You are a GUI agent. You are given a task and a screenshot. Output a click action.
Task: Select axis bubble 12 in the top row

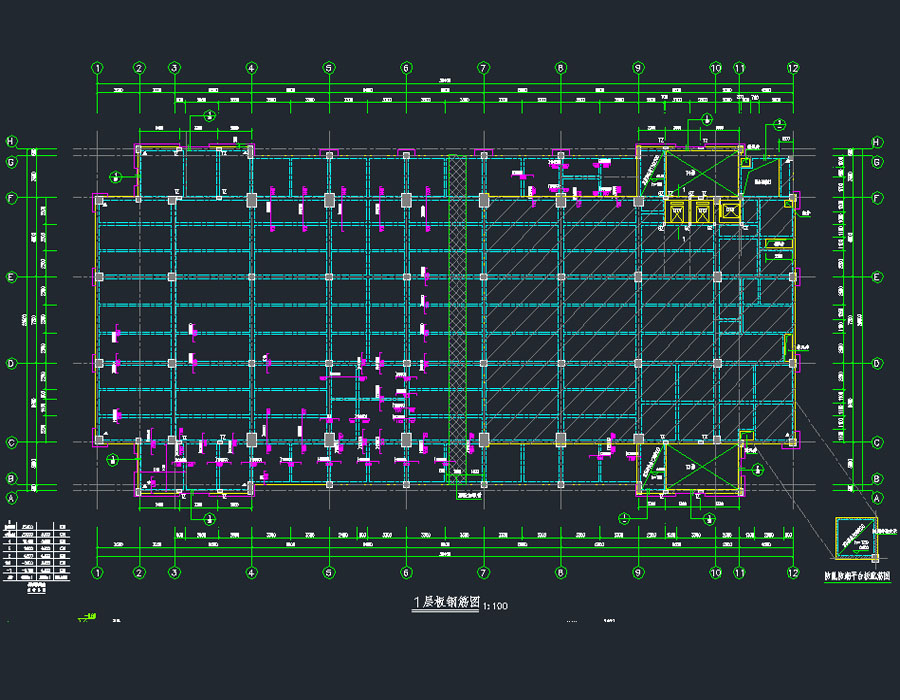pos(793,68)
